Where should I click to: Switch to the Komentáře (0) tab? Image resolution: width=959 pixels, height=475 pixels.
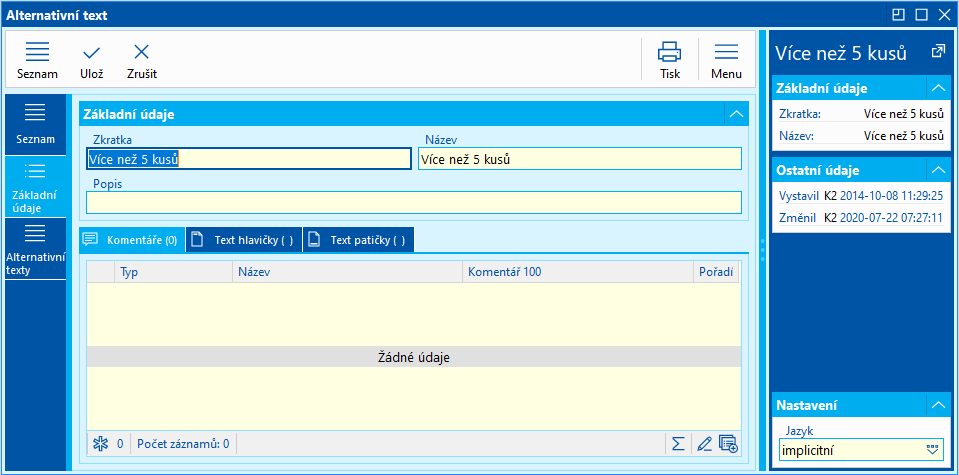[132, 240]
